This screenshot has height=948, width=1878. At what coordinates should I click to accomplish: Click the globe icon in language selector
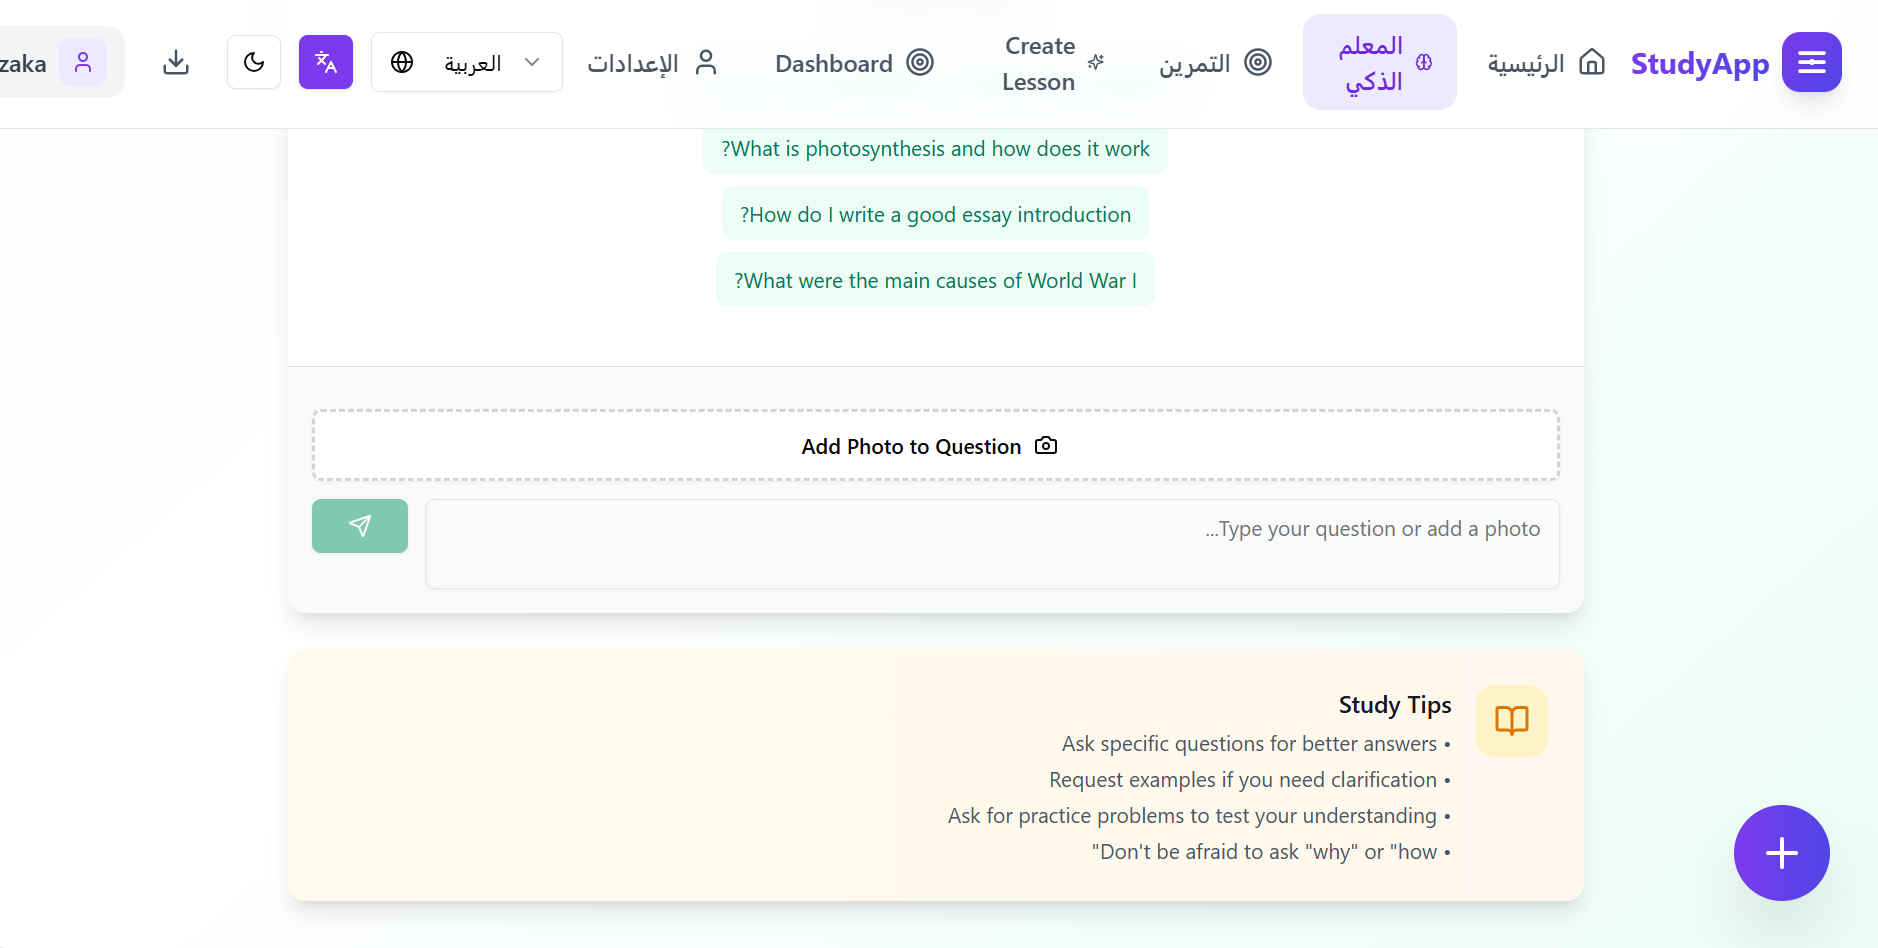(402, 62)
